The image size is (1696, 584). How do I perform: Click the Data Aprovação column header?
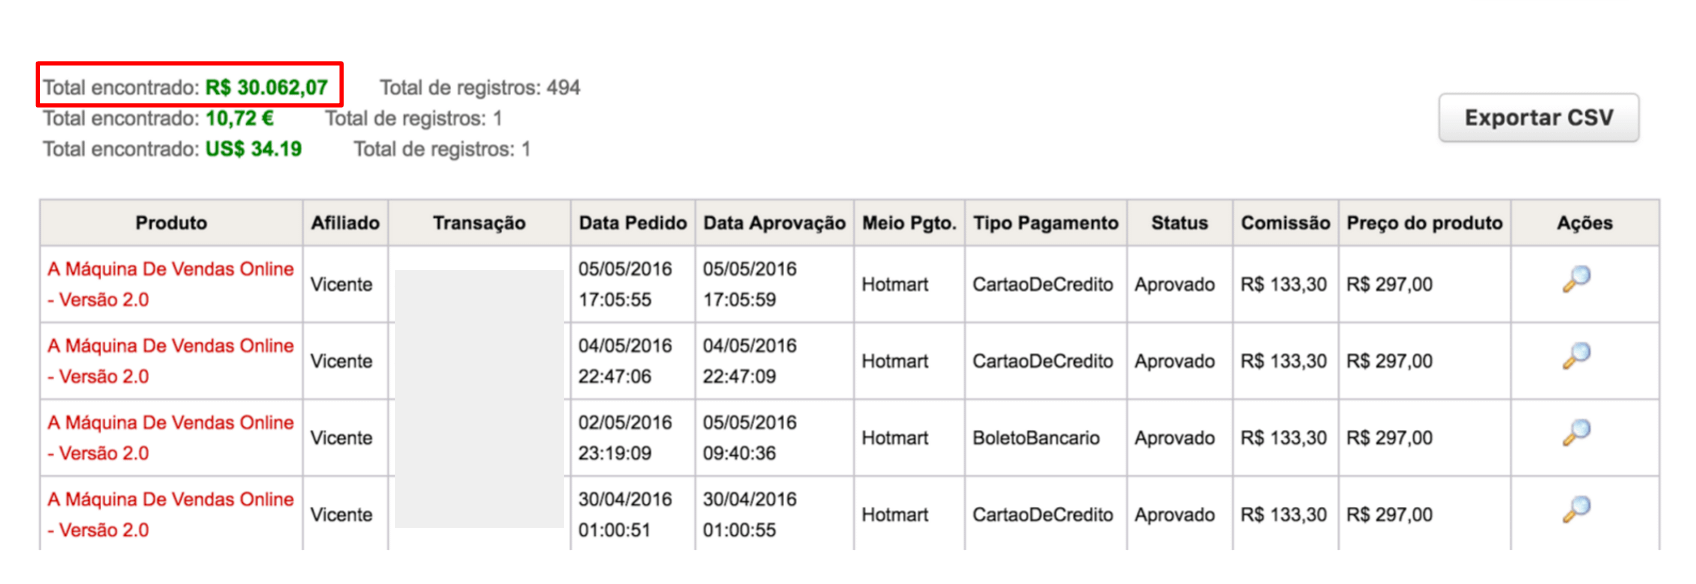click(x=774, y=223)
